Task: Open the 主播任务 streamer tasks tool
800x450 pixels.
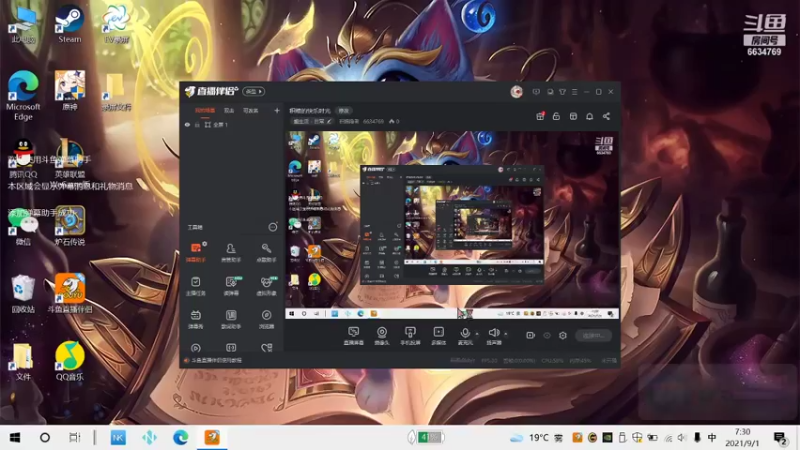Action: 195,286
